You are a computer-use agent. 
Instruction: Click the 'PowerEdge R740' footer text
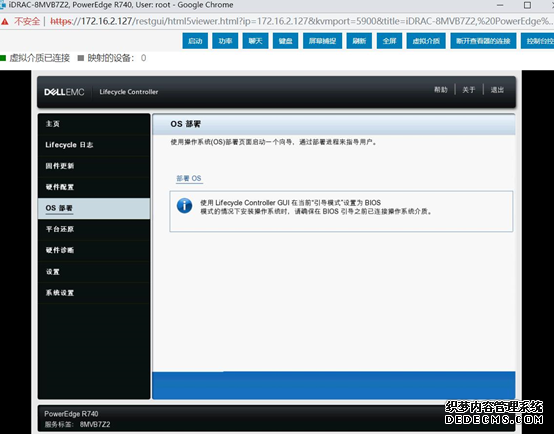[71, 414]
